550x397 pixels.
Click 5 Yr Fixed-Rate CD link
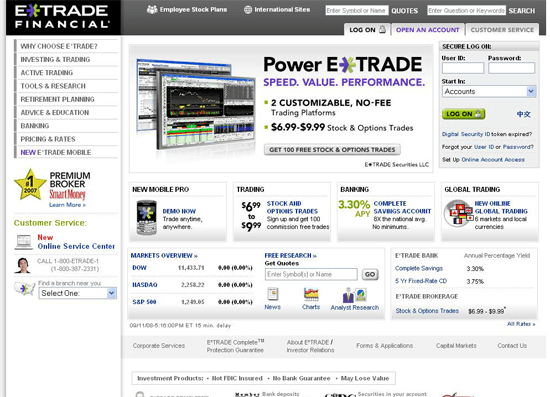pyautogui.click(x=421, y=281)
